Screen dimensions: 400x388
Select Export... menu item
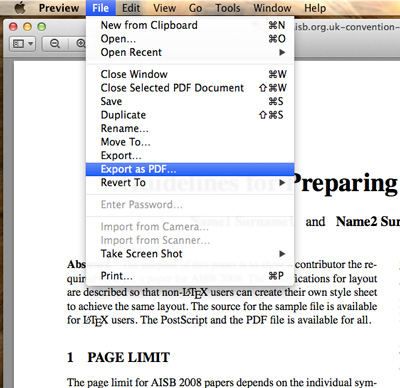(190, 156)
